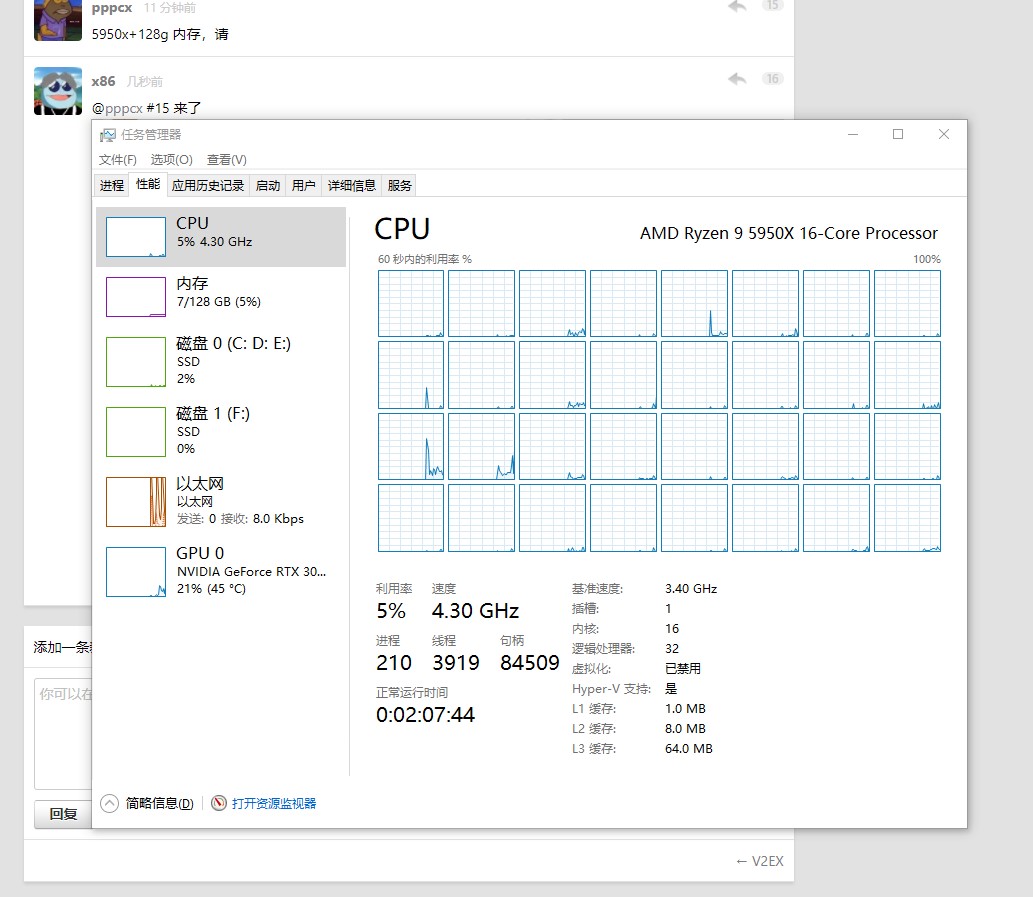Click the Task Manager title bar icon
This screenshot has width=1033, height=897.
pyautogui.click(x=107, y=135)
